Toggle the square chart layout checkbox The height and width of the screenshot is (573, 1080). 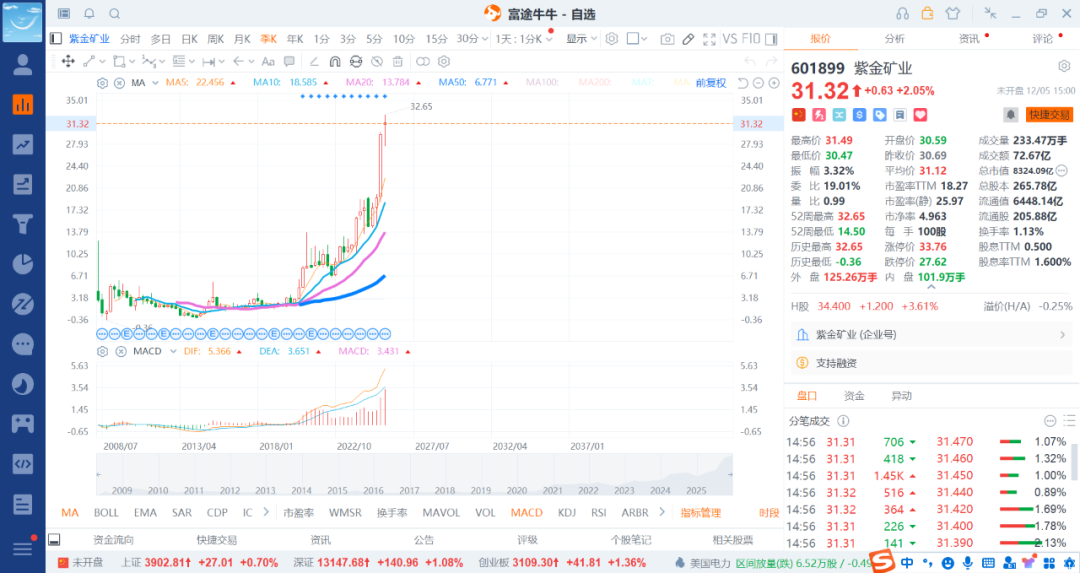(632, 39)
